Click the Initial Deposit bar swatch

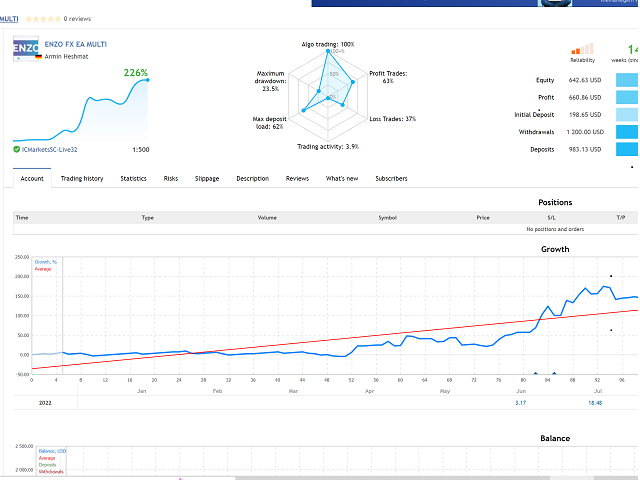point(627,115)
